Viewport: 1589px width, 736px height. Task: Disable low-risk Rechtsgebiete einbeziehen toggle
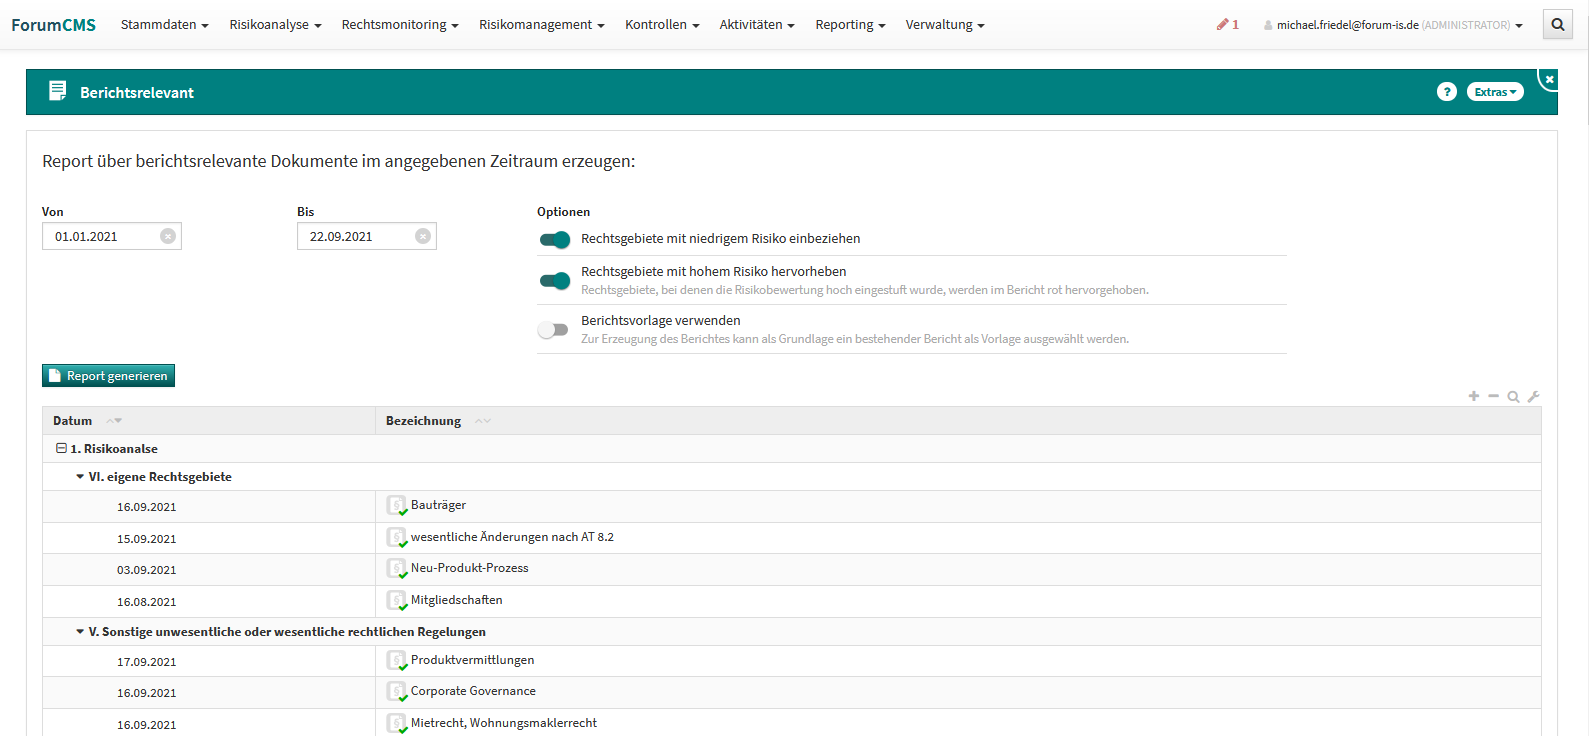(555, 239)
